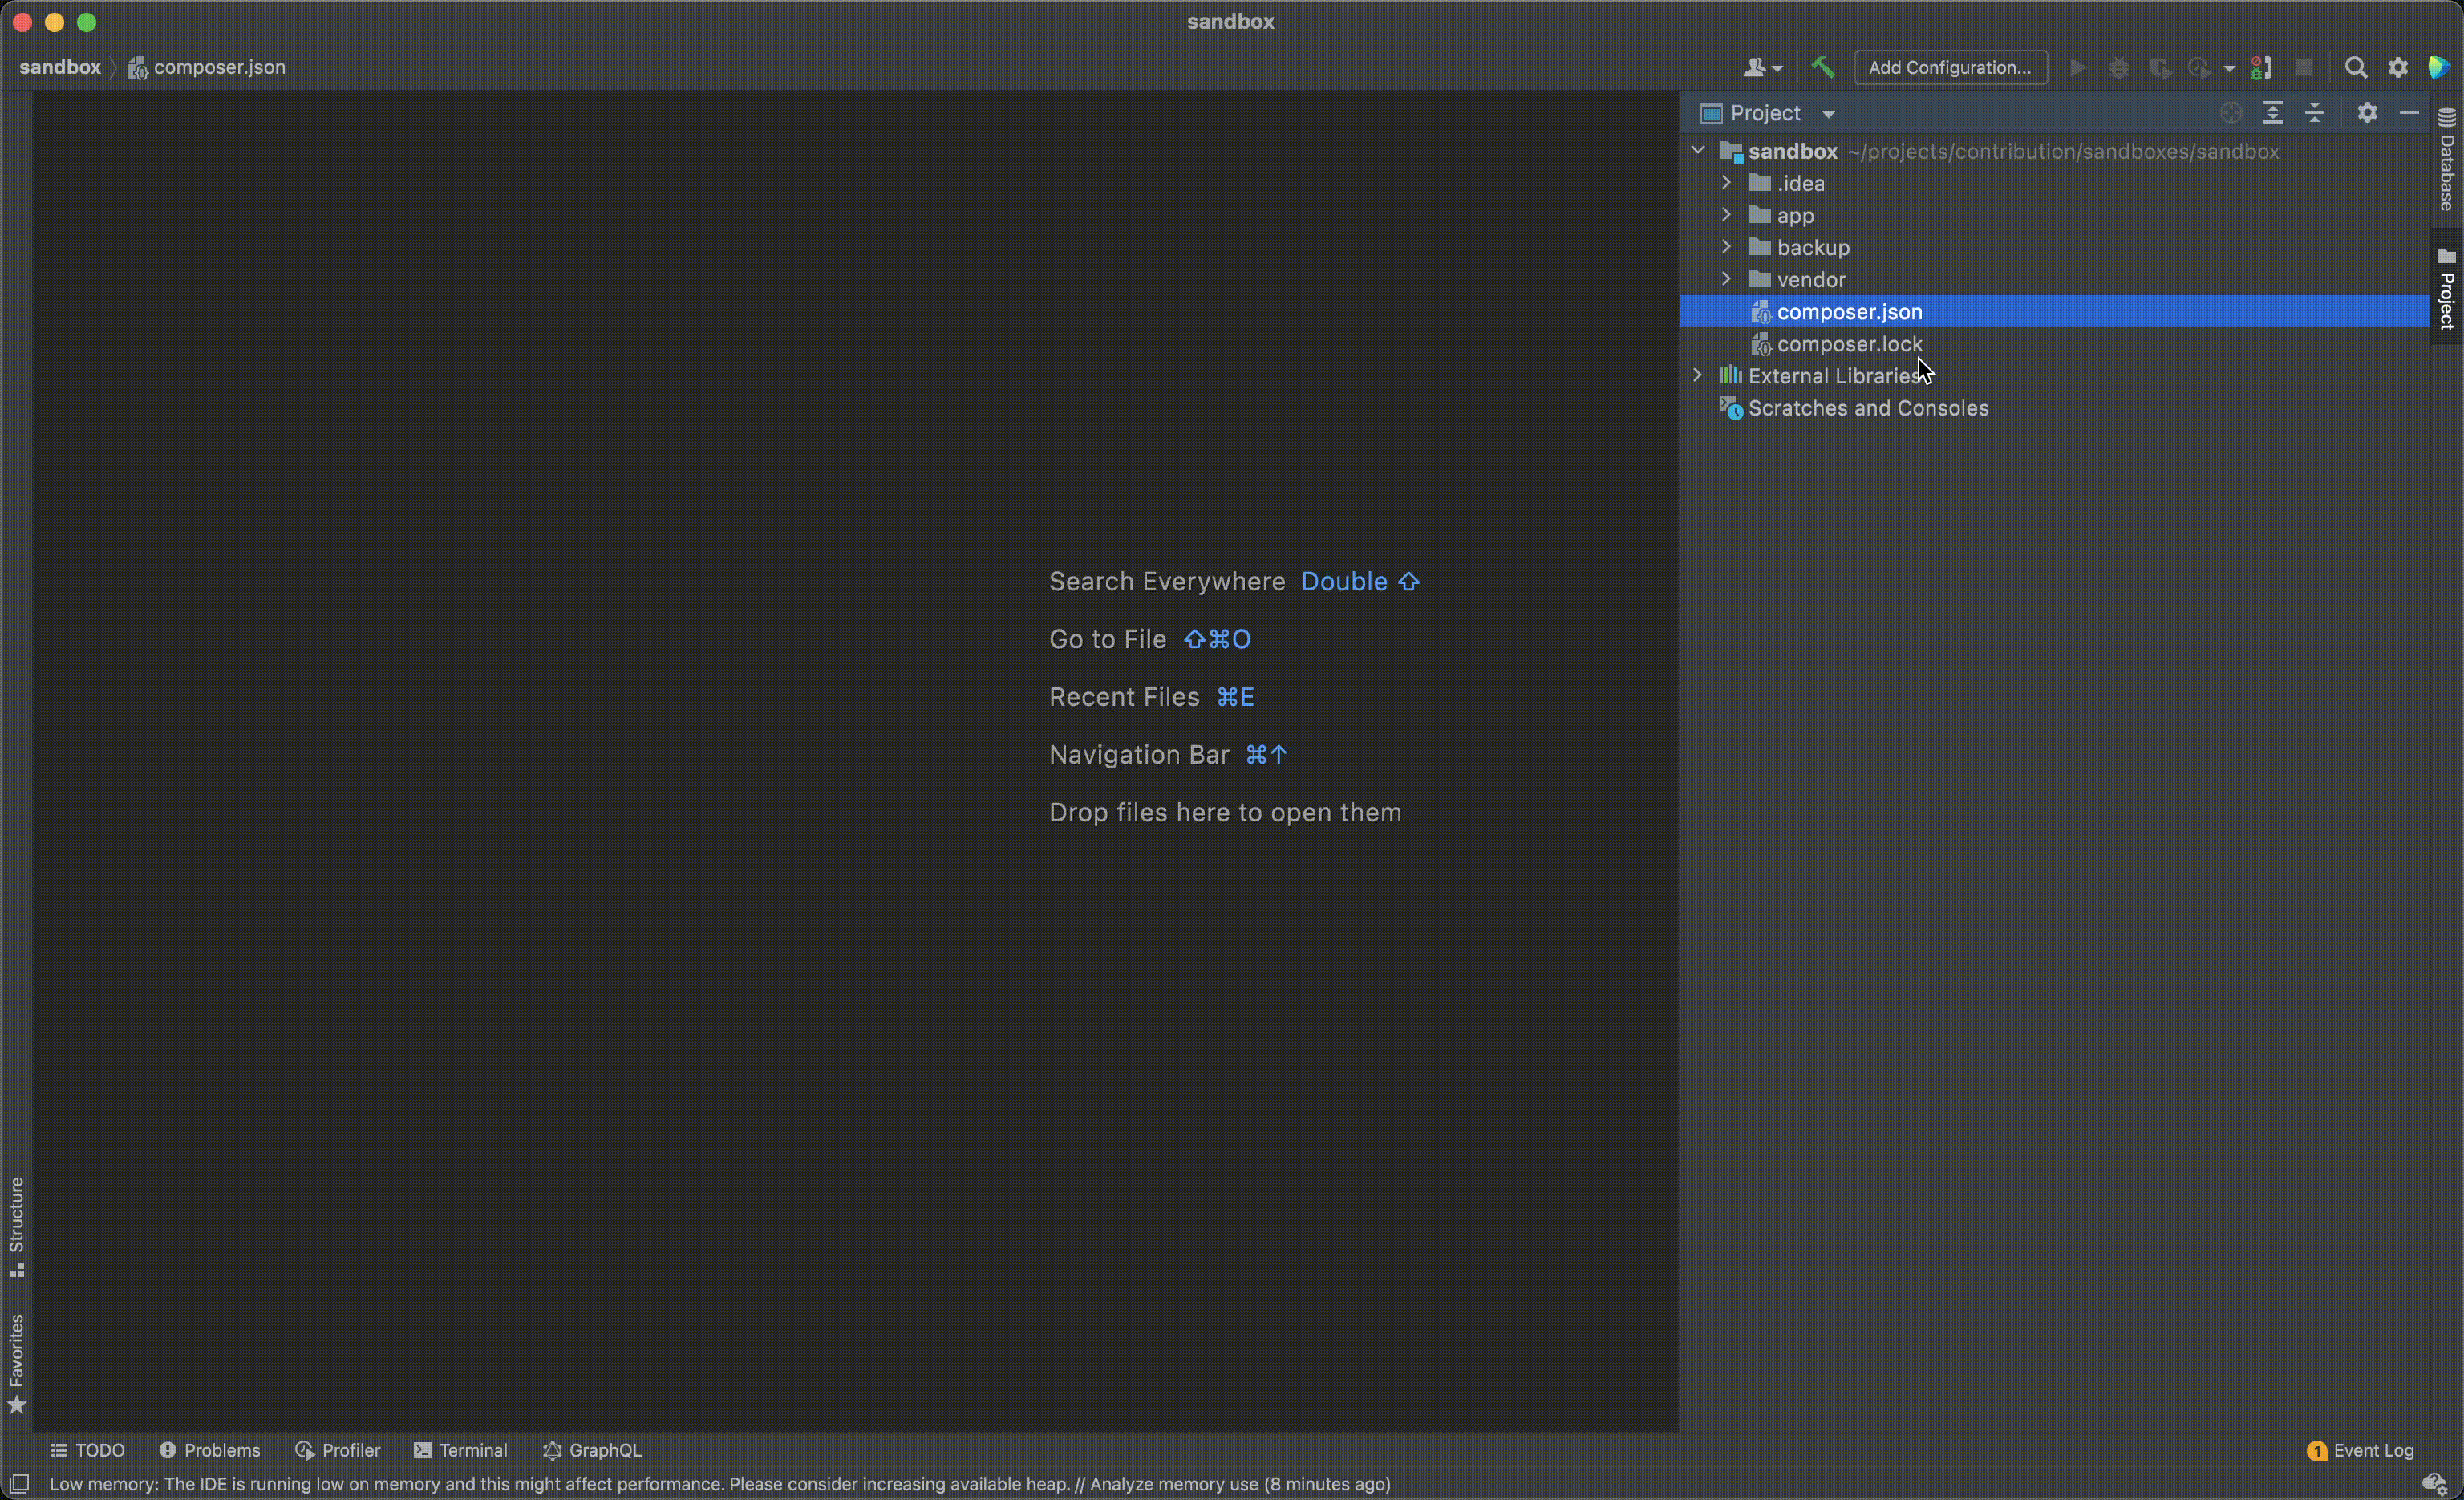The height and width of the screenshot is (1500, 2464).
Task: Hide the Project panel with minus icon
Action: coord(2408,113)
